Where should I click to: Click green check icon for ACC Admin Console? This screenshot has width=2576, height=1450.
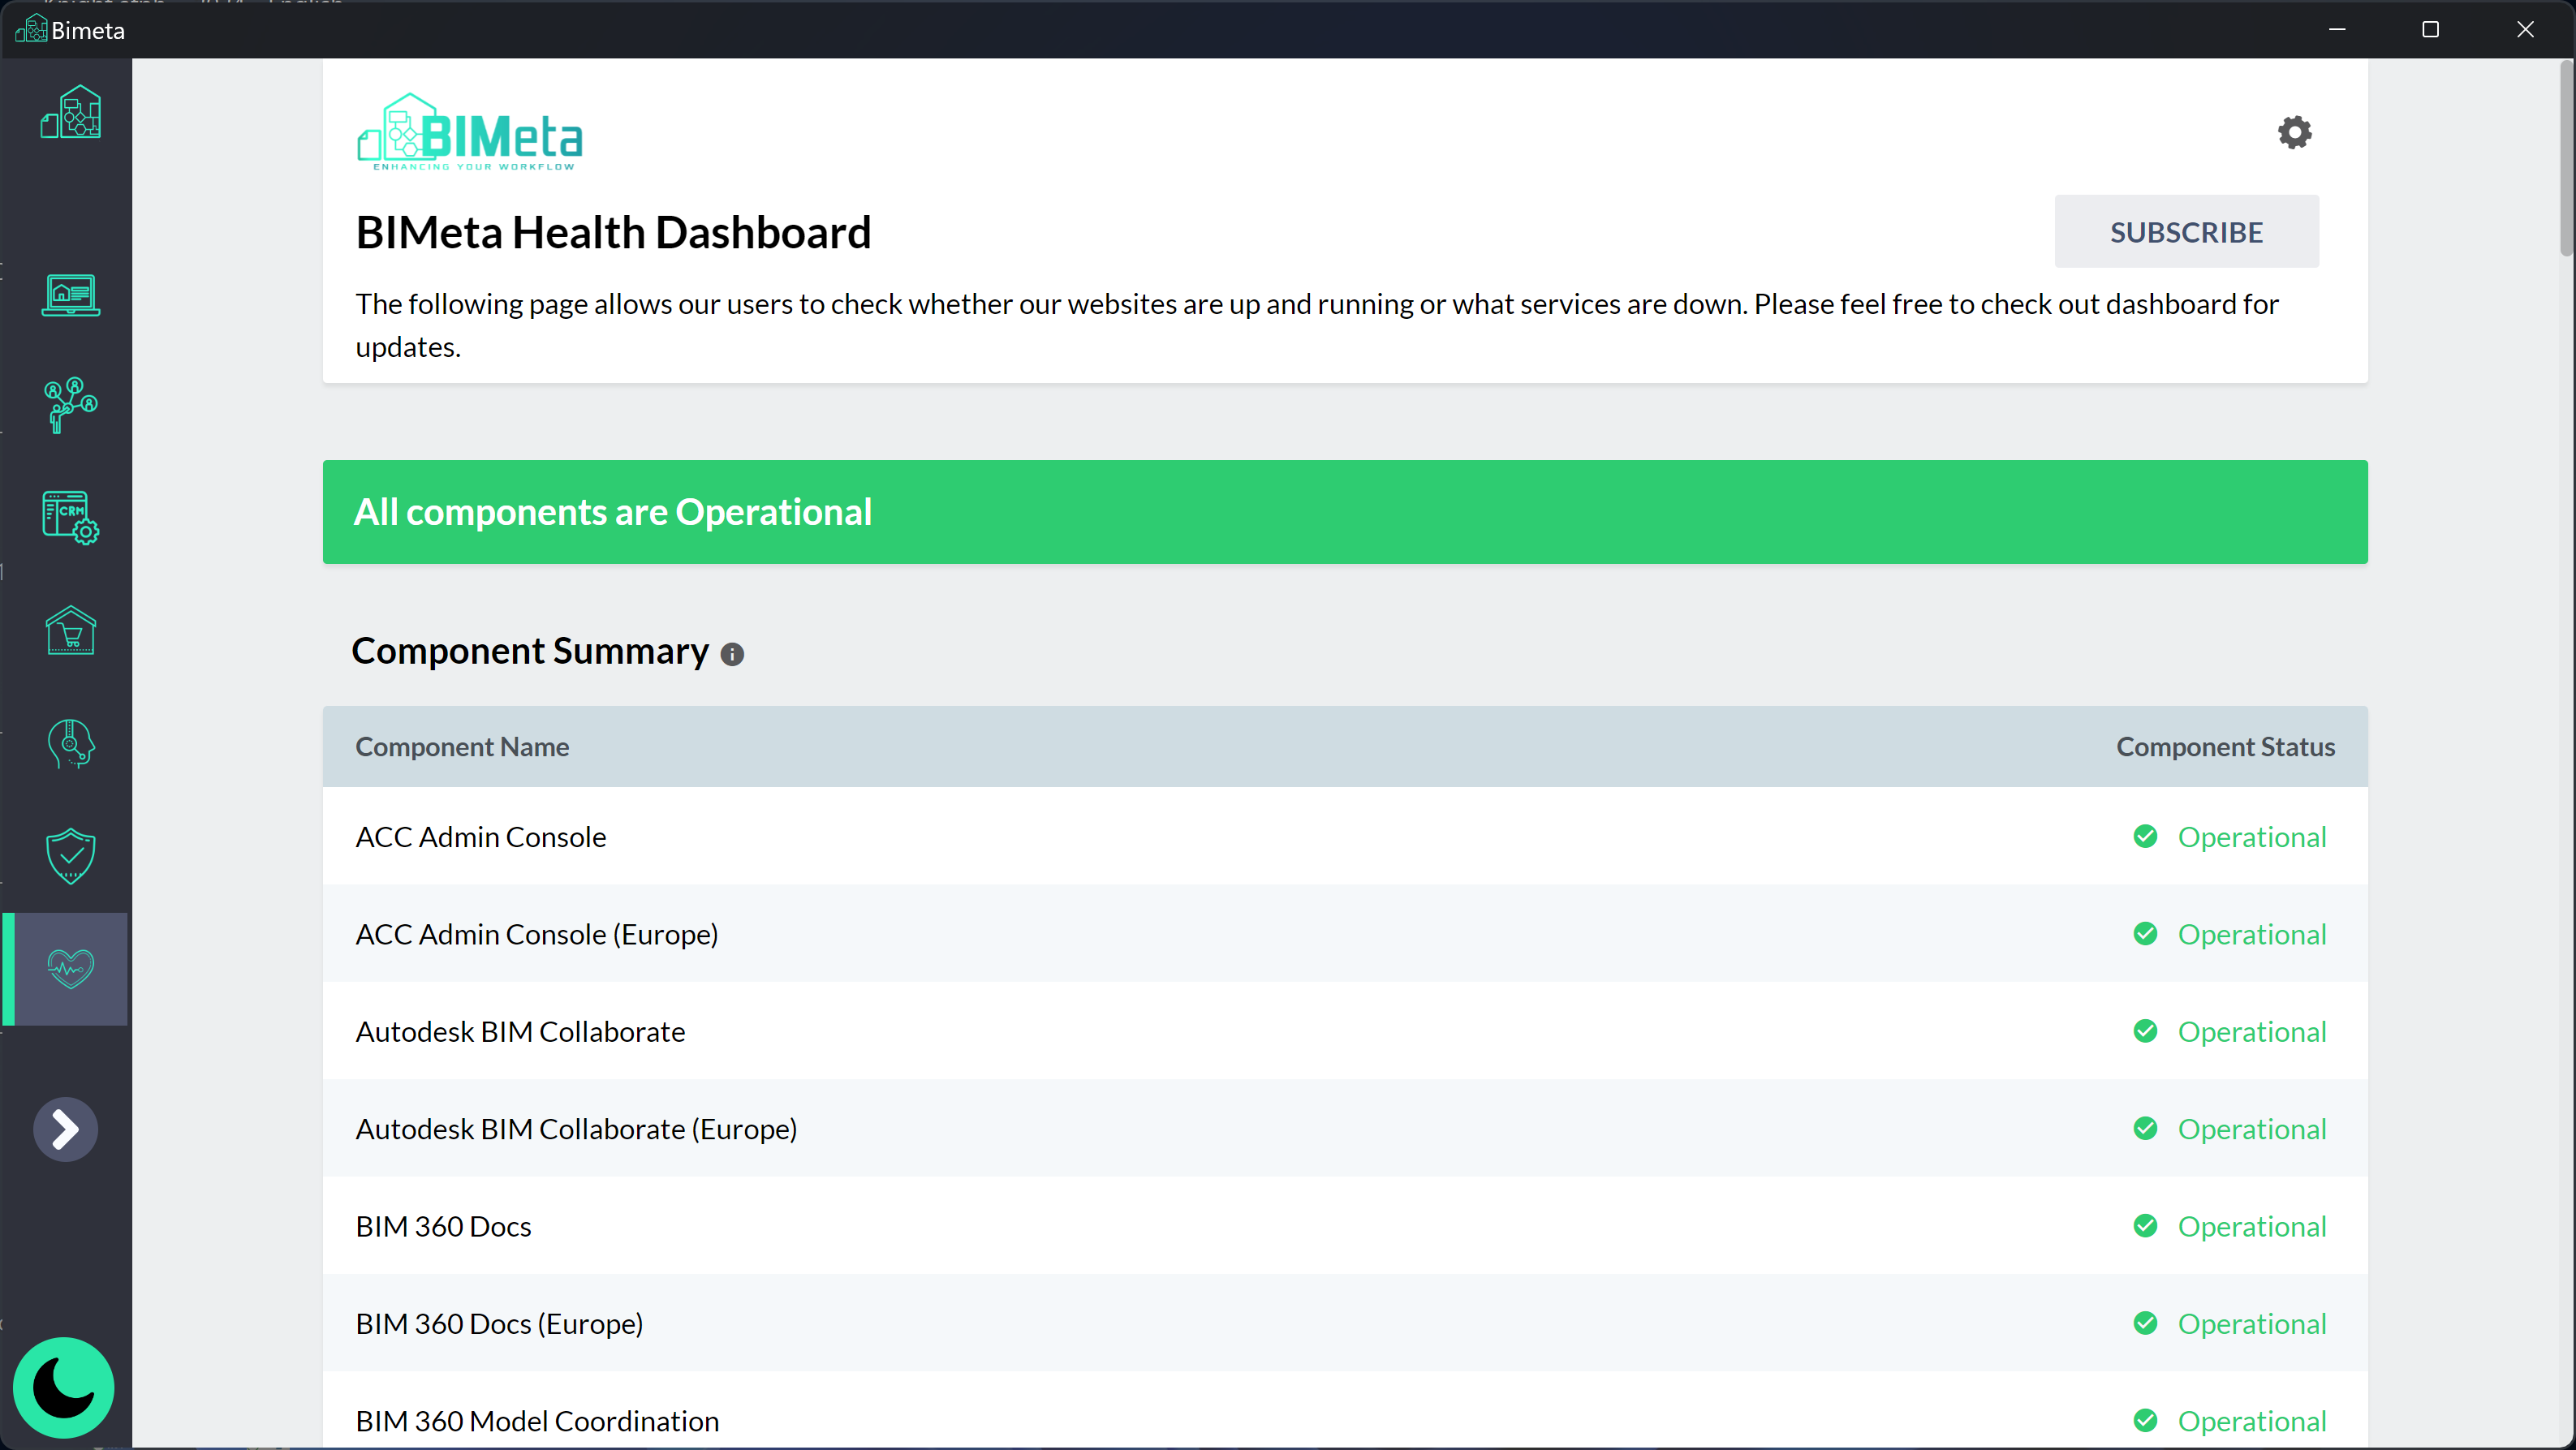click(2145, 836)
